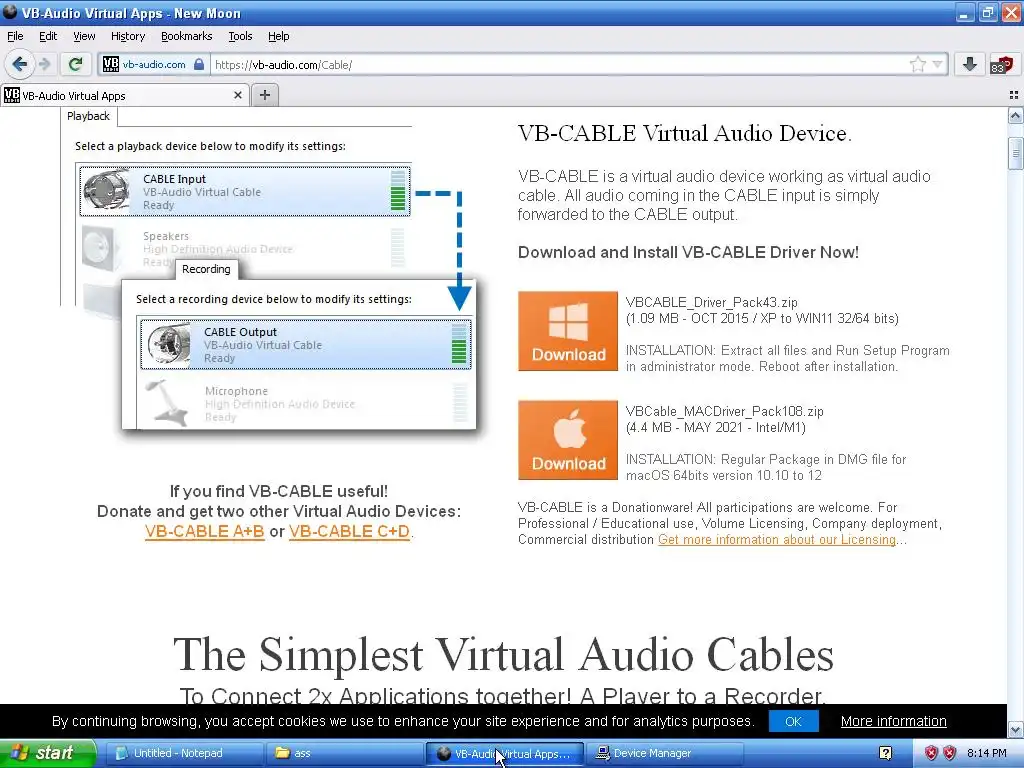1024x768 pixels.
Task: Click the red extension icon showing 83
Action: (x=1000, y=65)
